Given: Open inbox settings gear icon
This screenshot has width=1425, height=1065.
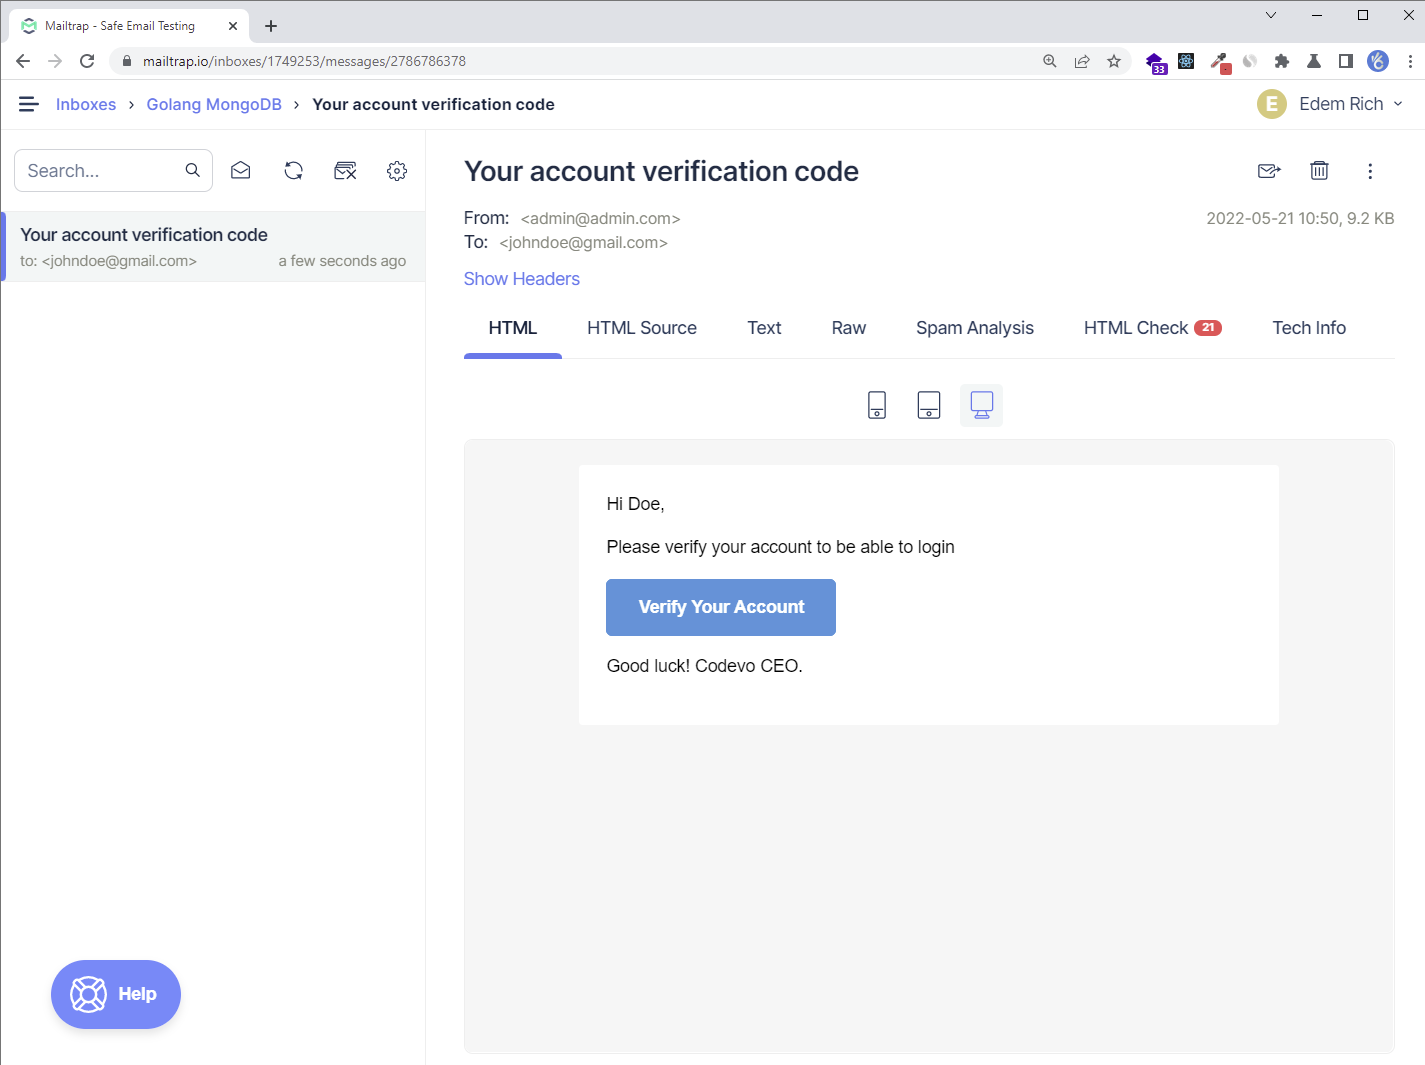Looking at the screenshot, I should click(x=397, y=170).
